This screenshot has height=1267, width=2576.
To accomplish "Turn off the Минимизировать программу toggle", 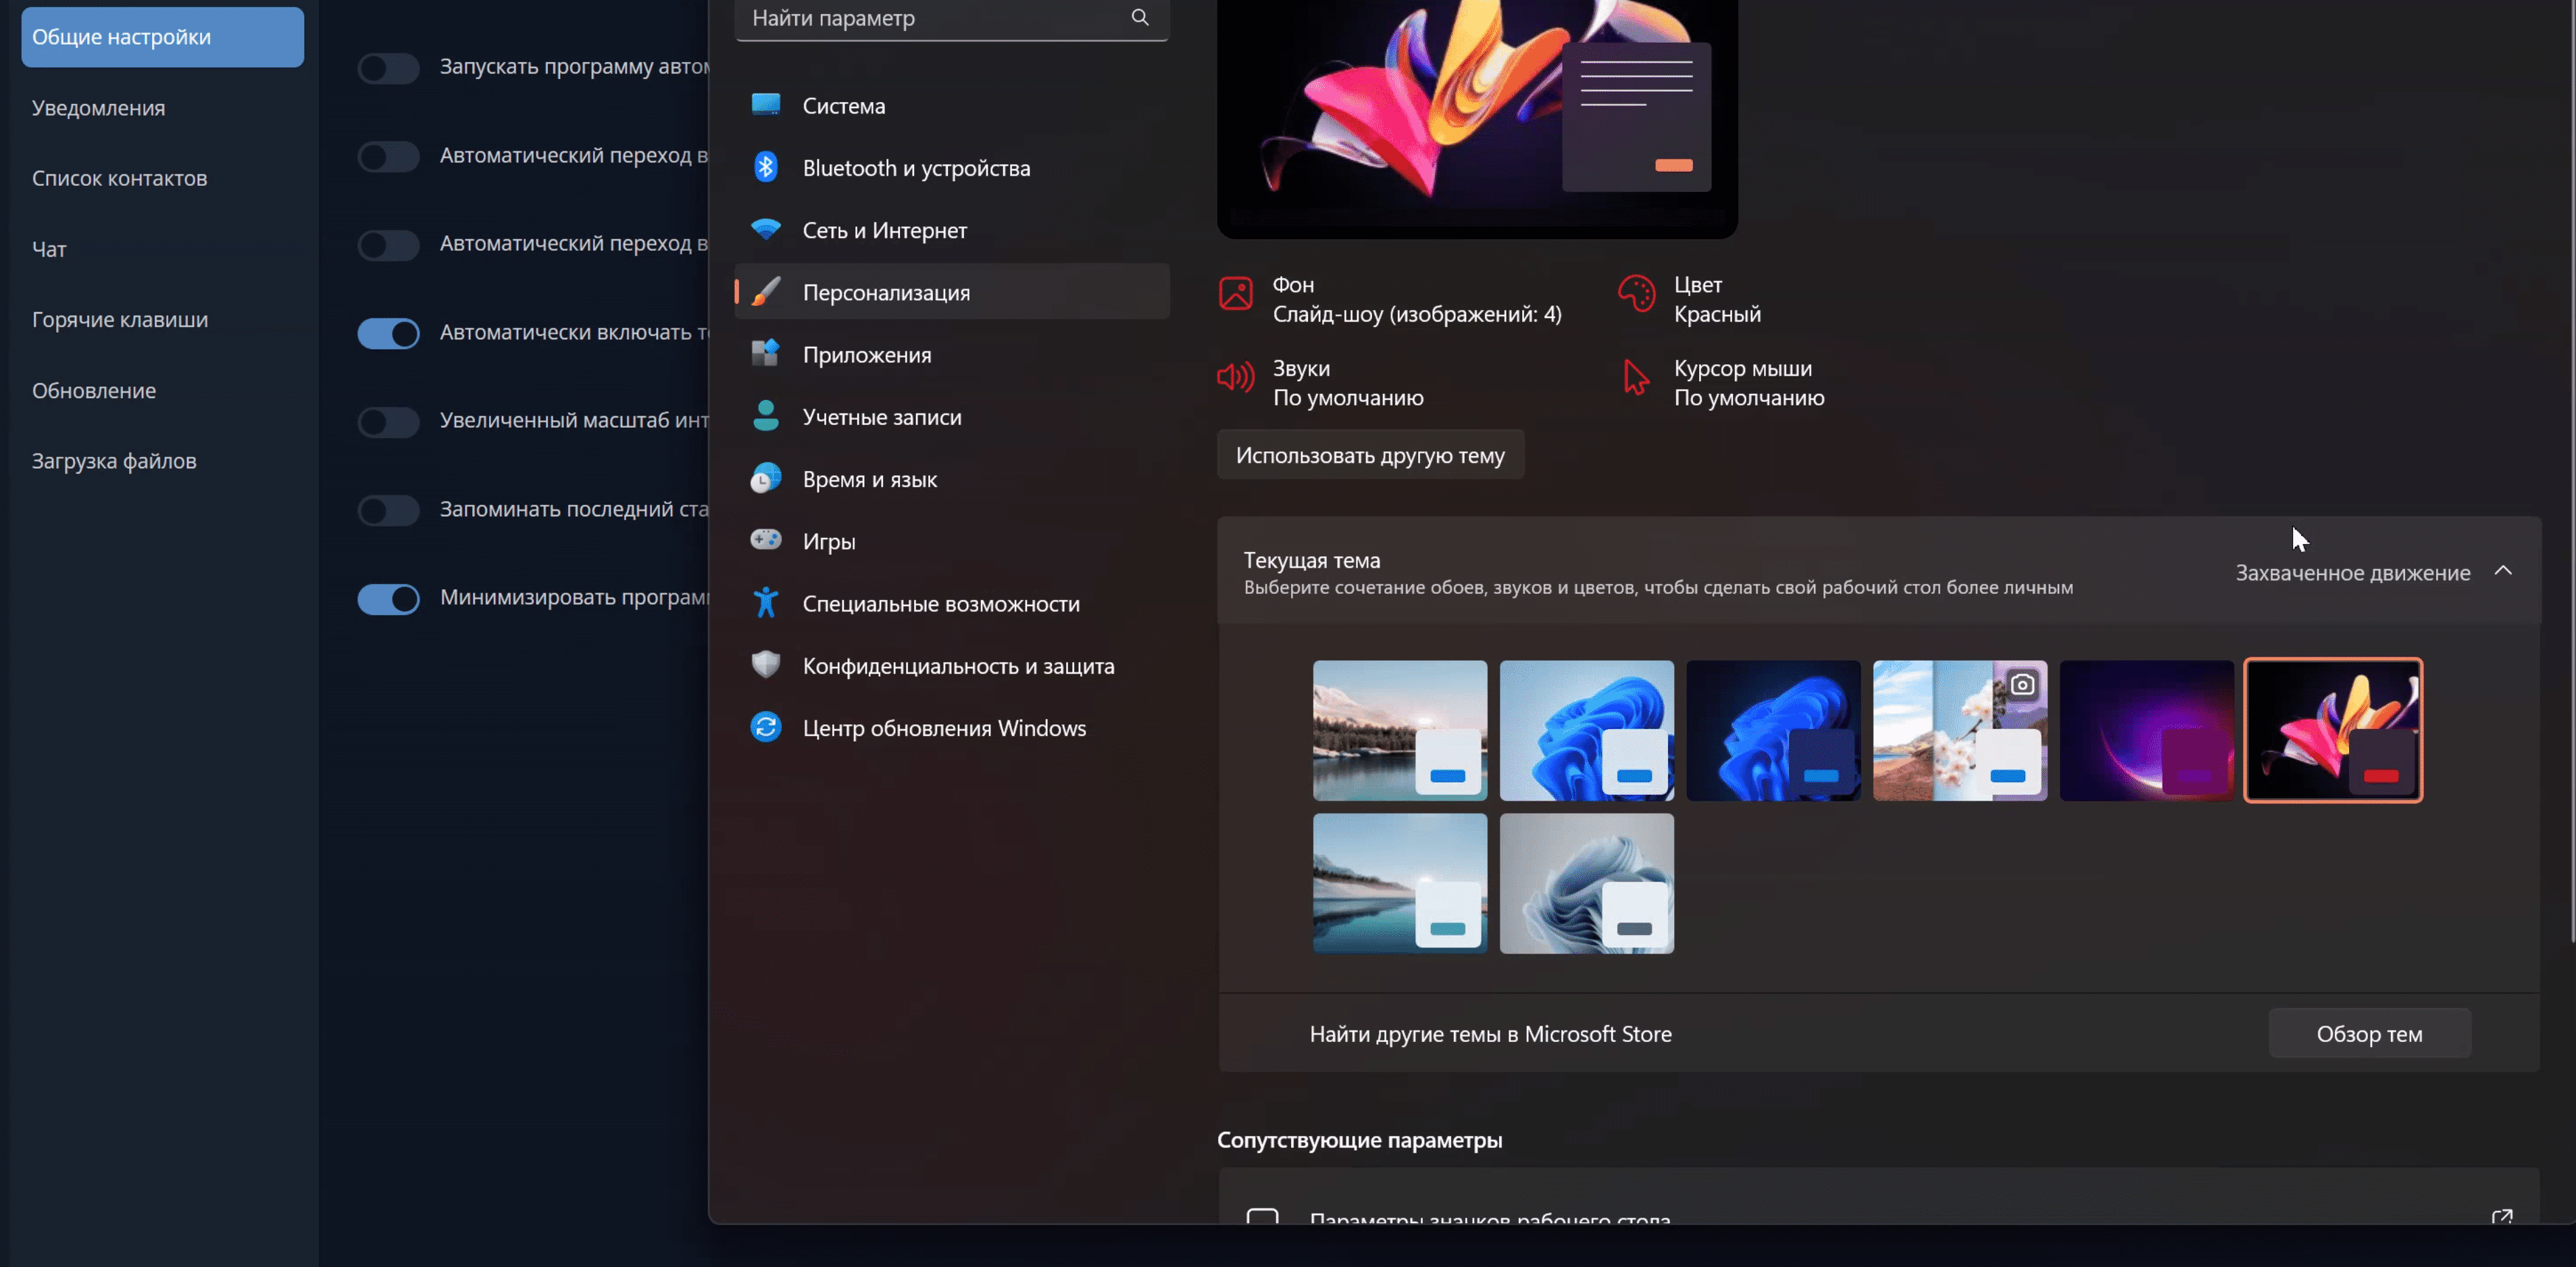I will 388,599.
